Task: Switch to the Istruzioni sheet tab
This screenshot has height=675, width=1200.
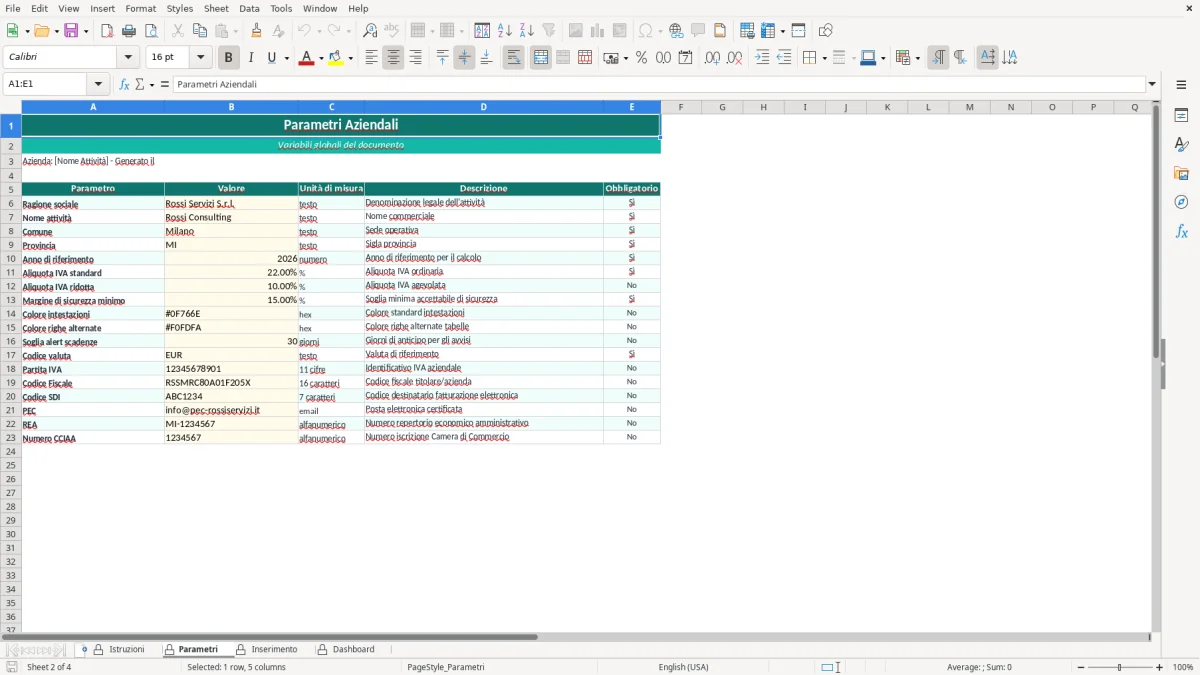Action: (x=127, y=649)
